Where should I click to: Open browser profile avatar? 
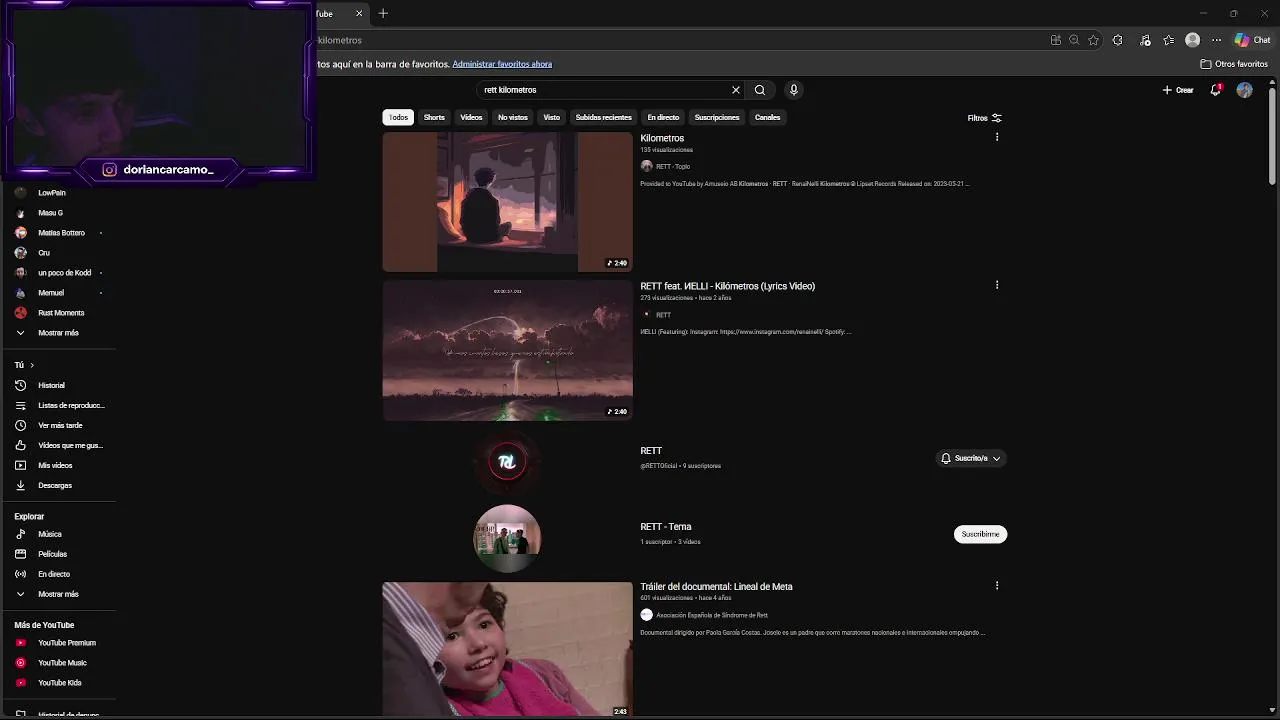click(1192, 40)
